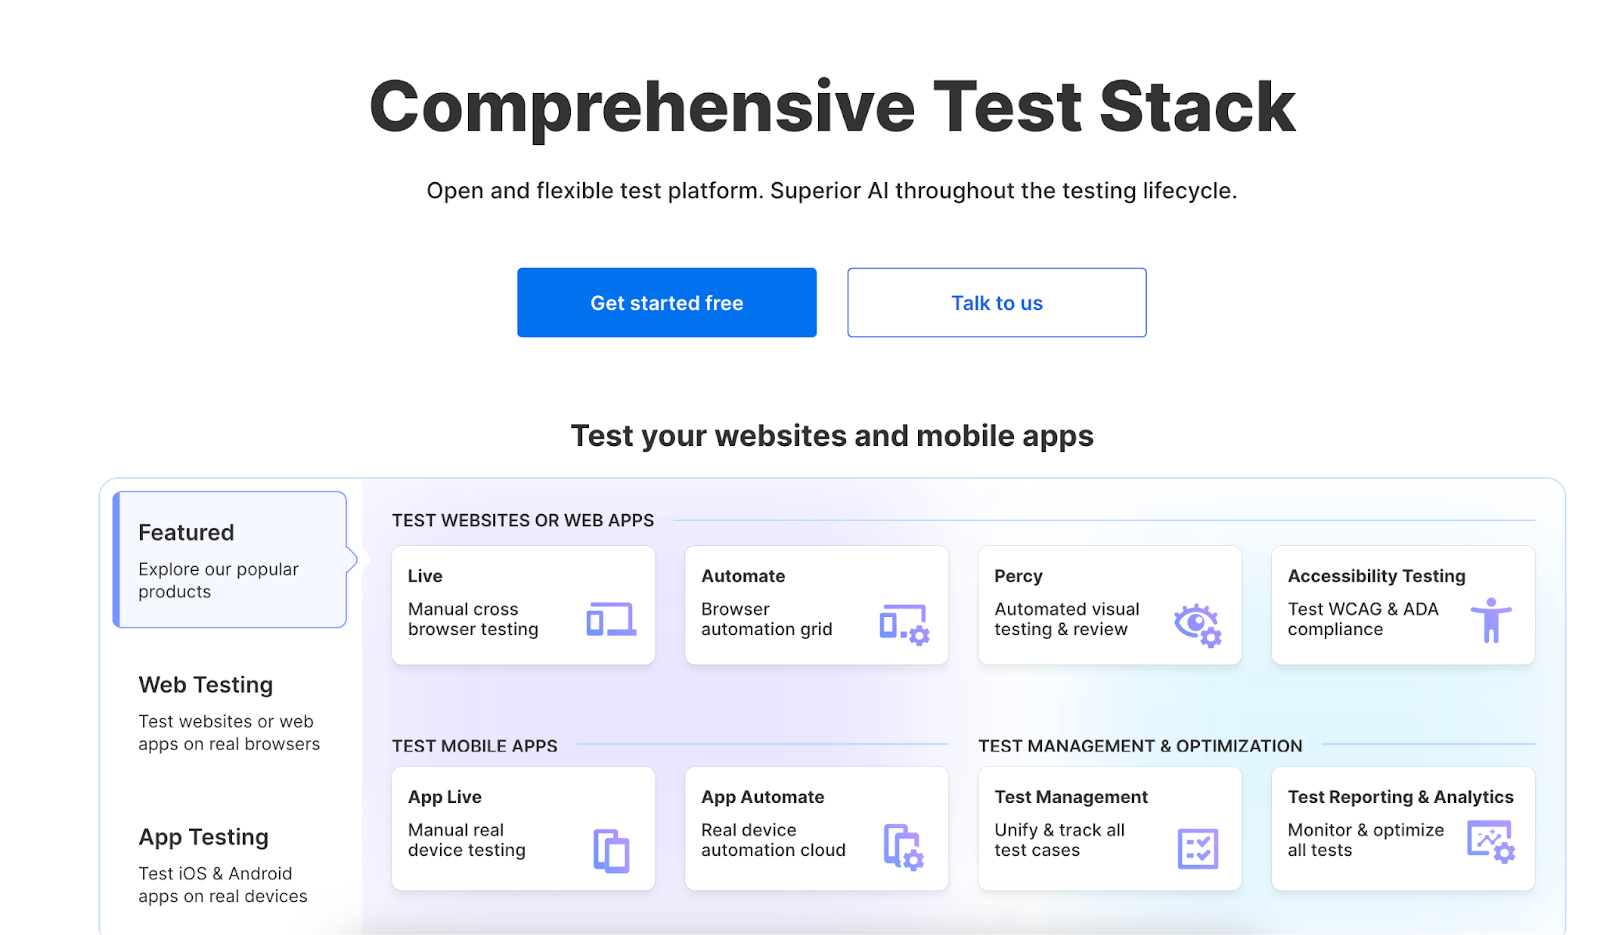1600x935 pixels.
Task: Open the Accessibility Testing WCAG compliance card
Action: coord(1402,603)
